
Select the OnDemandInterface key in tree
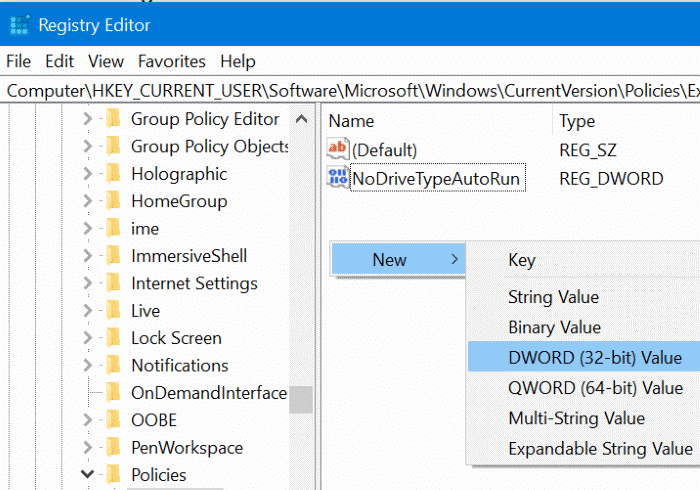tap(208, 393)
